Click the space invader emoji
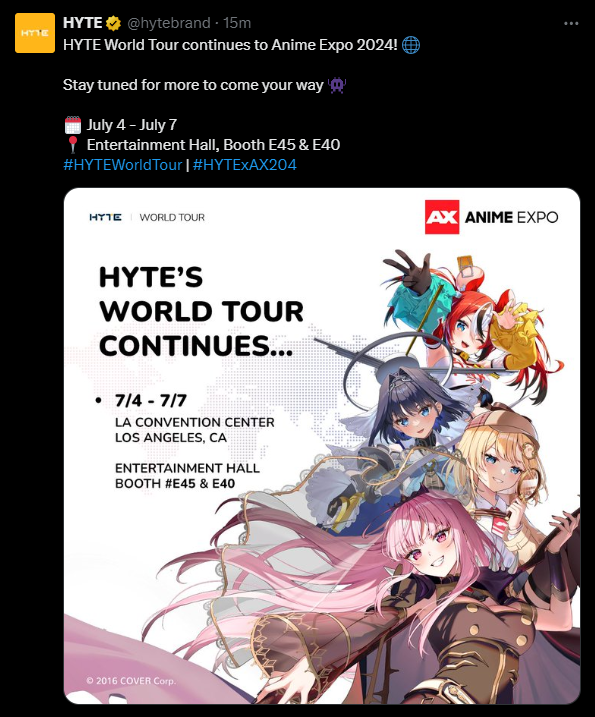This screenshot has height=717, width=595. [x=337, y=85]
